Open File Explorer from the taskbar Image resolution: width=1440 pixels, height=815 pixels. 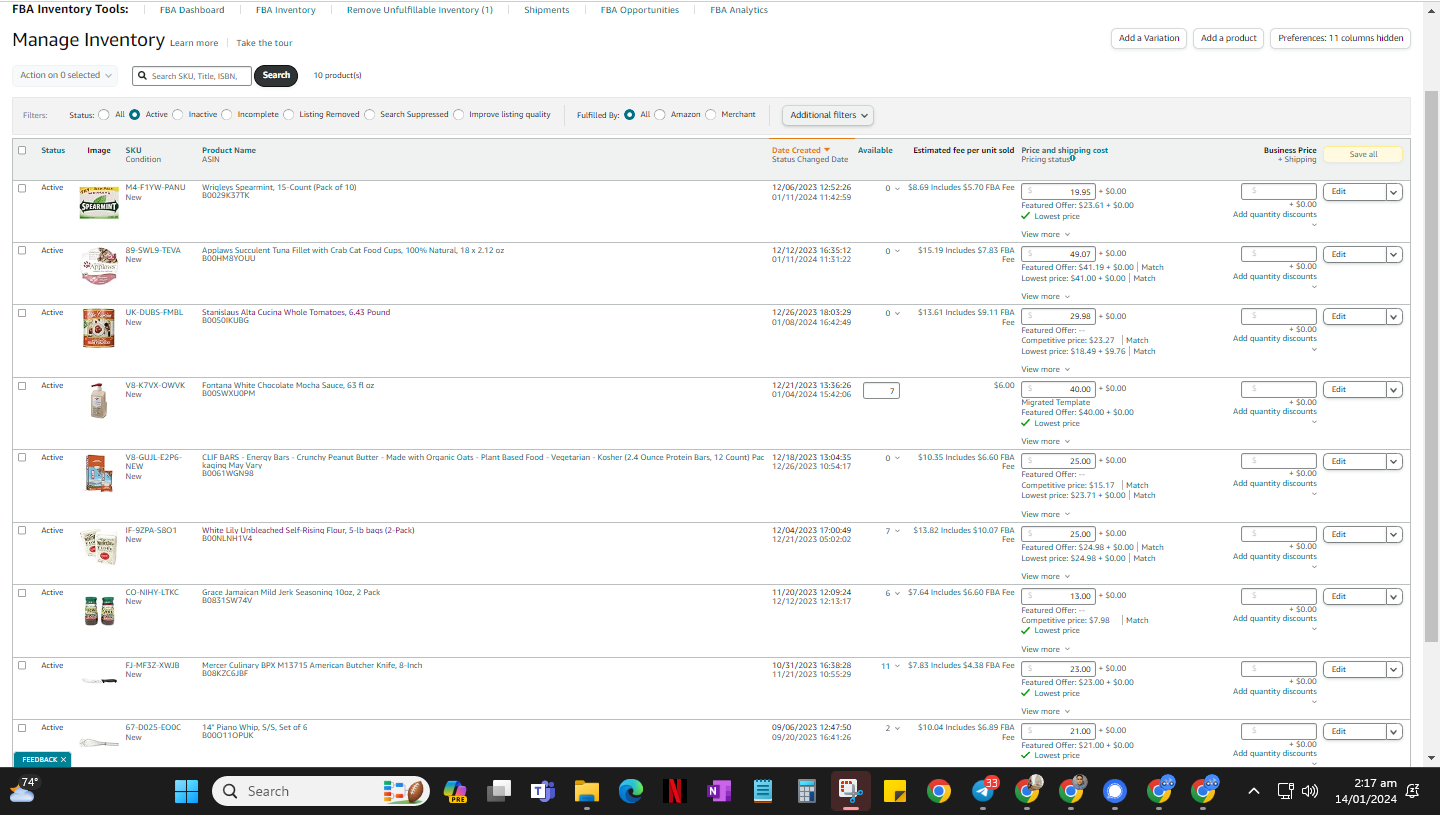pyautogui.click(x=586, y=791)
